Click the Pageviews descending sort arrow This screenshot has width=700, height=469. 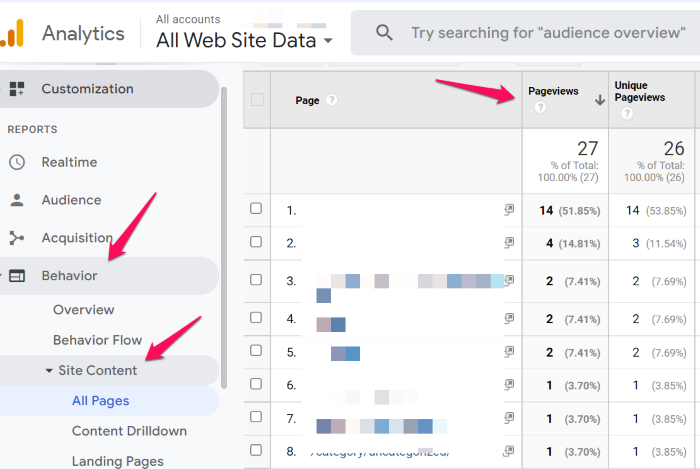[x=600, y=100]
